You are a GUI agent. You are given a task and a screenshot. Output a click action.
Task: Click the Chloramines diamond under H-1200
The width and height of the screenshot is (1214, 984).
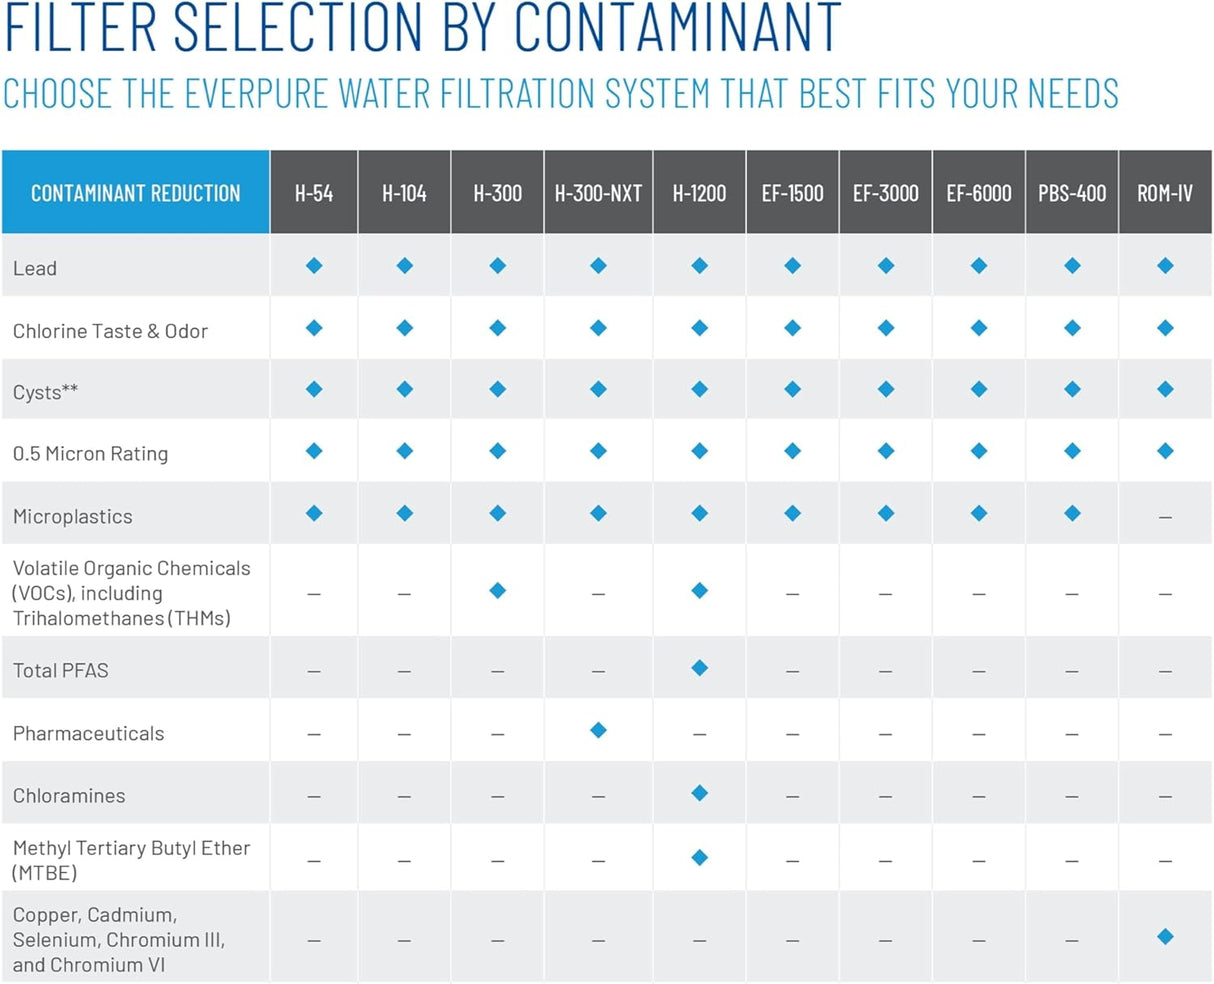(700, 793)
